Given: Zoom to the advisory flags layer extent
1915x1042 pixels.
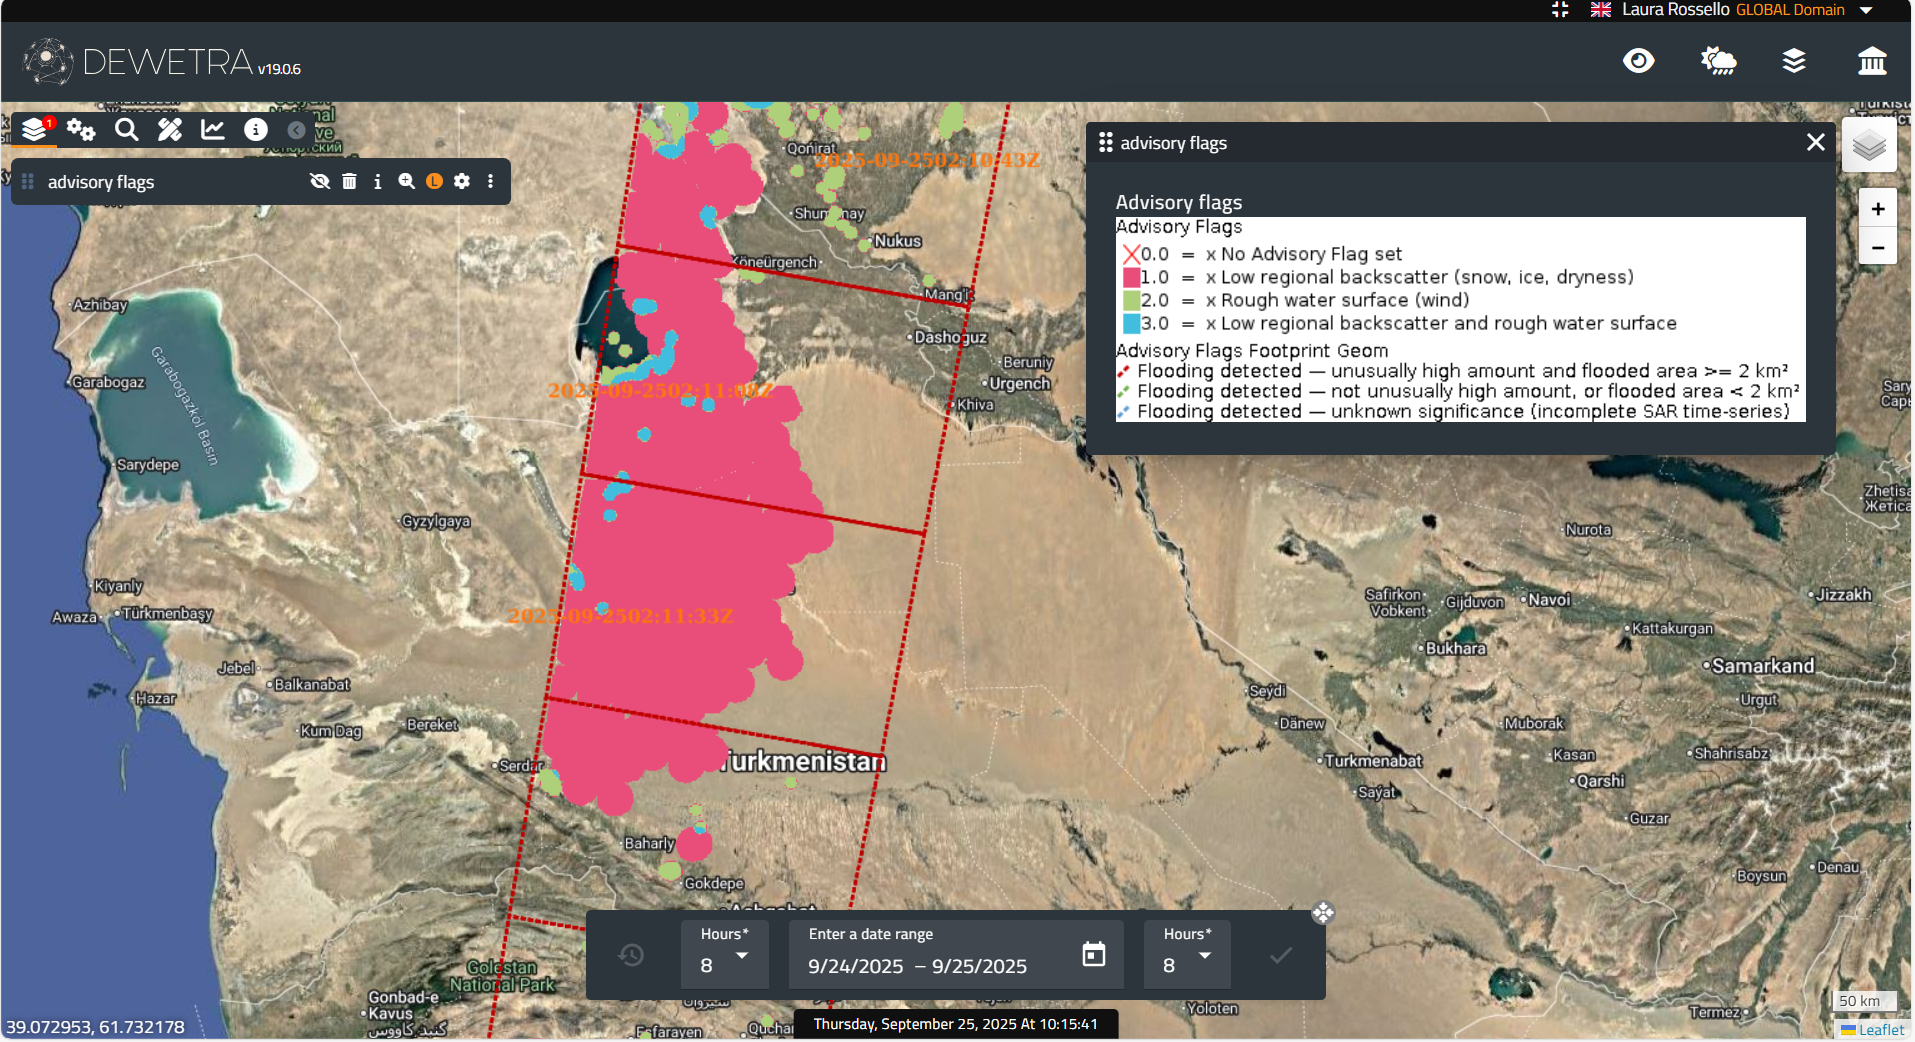Looking at the screenshot, I should pyautogui.click(x=406, y=182).
